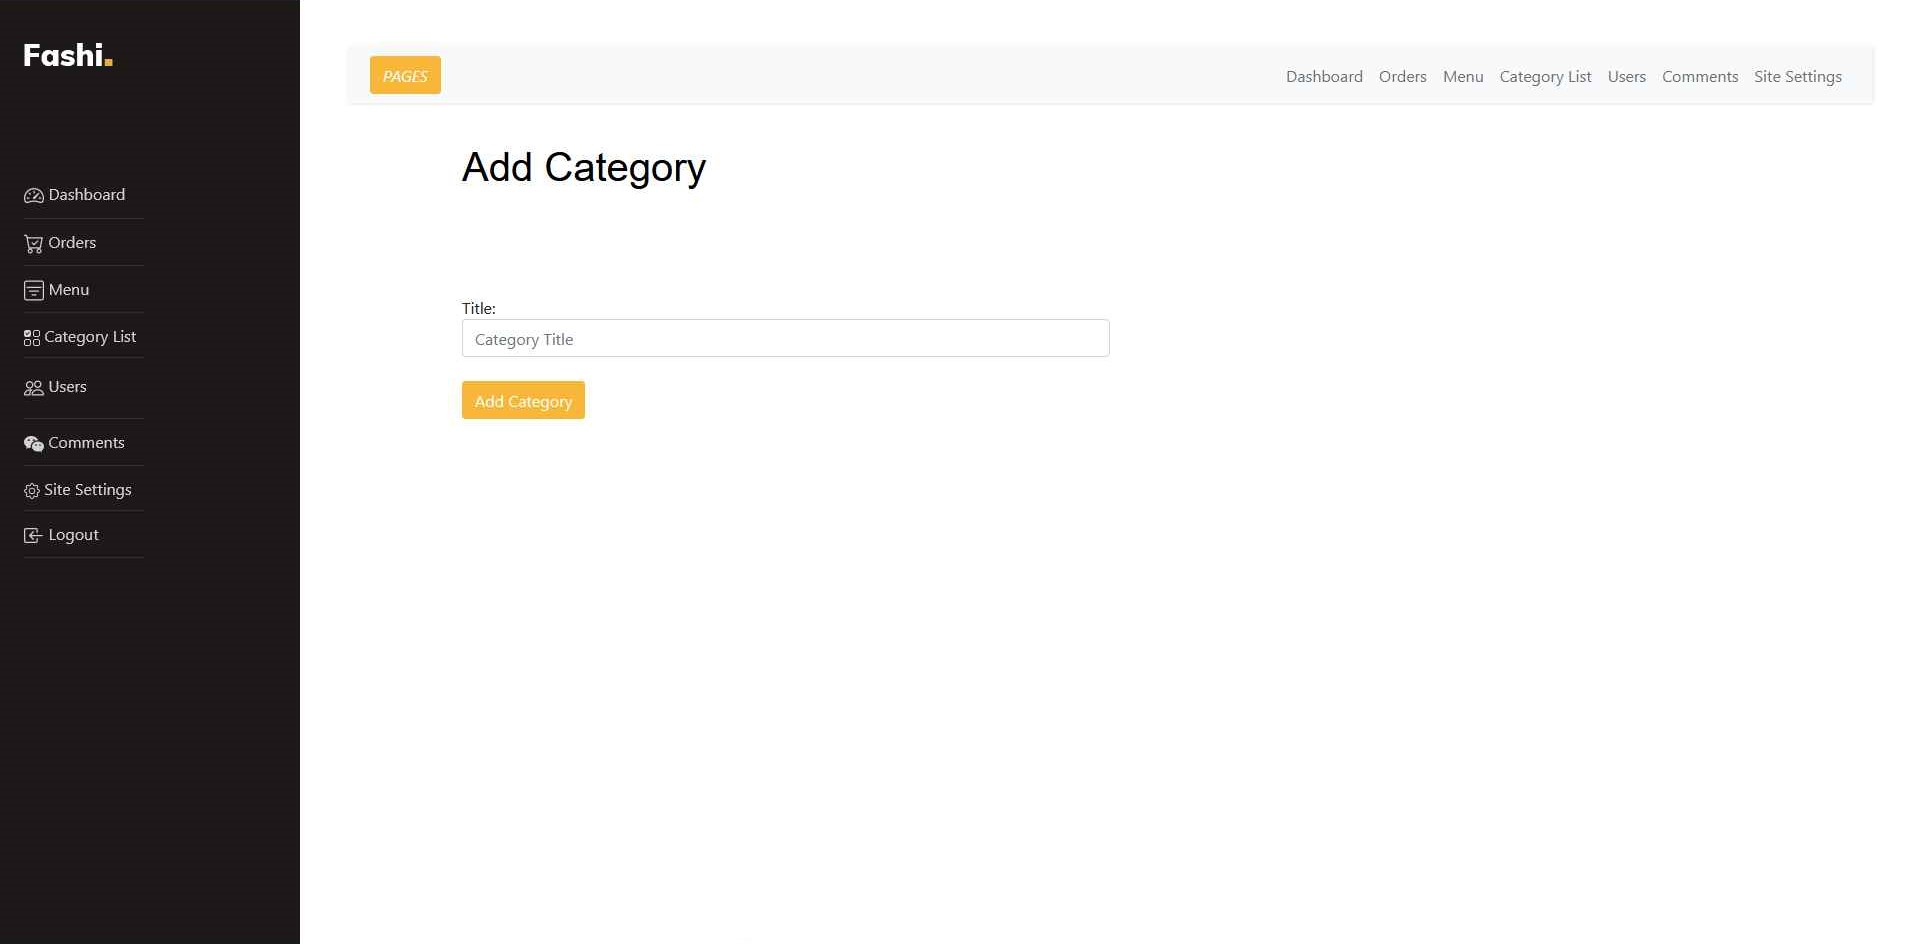Select the Logout text in sidebar
Image resolution: width=1911 pixels, height=944 pixels.
(74, 535)
